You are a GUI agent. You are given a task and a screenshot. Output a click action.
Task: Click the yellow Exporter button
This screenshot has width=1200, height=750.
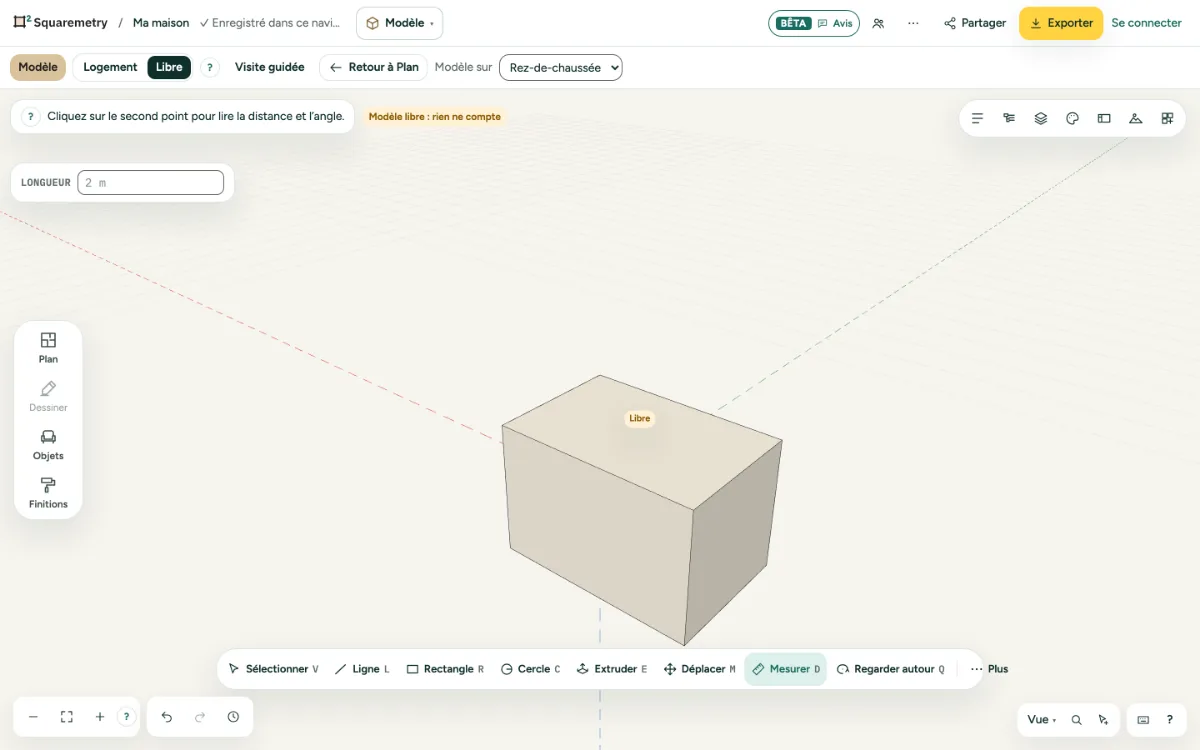(1061, 23)
